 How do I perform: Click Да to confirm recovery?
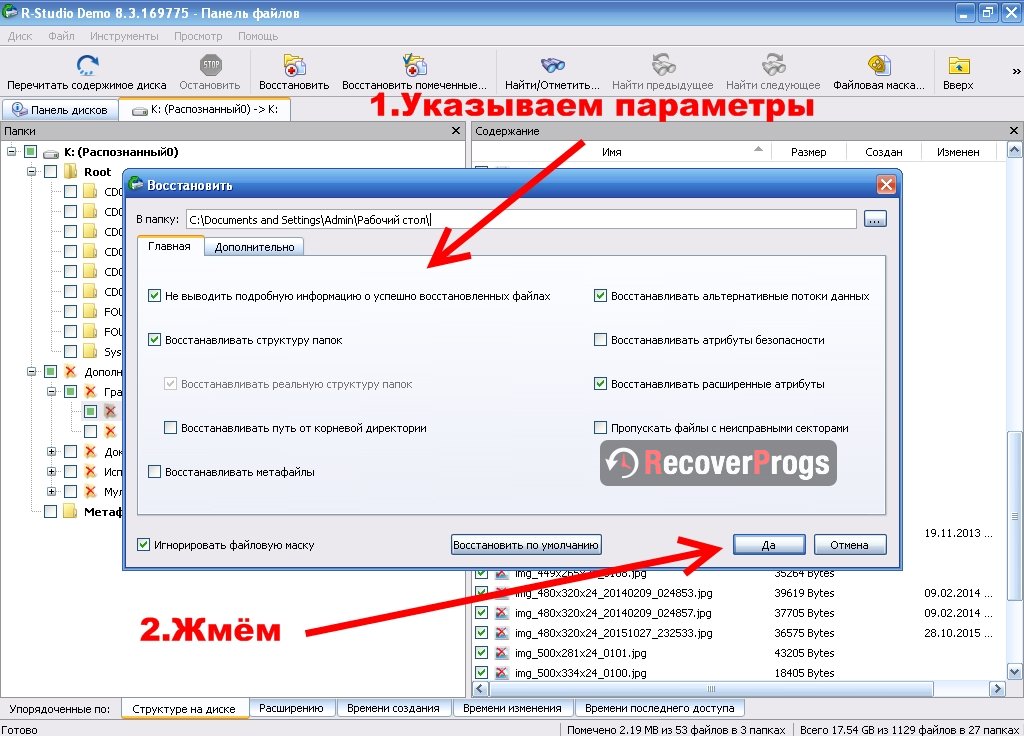(769, 545)
